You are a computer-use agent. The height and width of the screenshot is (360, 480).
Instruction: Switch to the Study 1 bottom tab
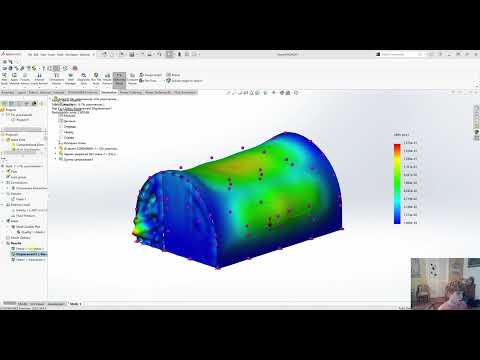(75, 304)
